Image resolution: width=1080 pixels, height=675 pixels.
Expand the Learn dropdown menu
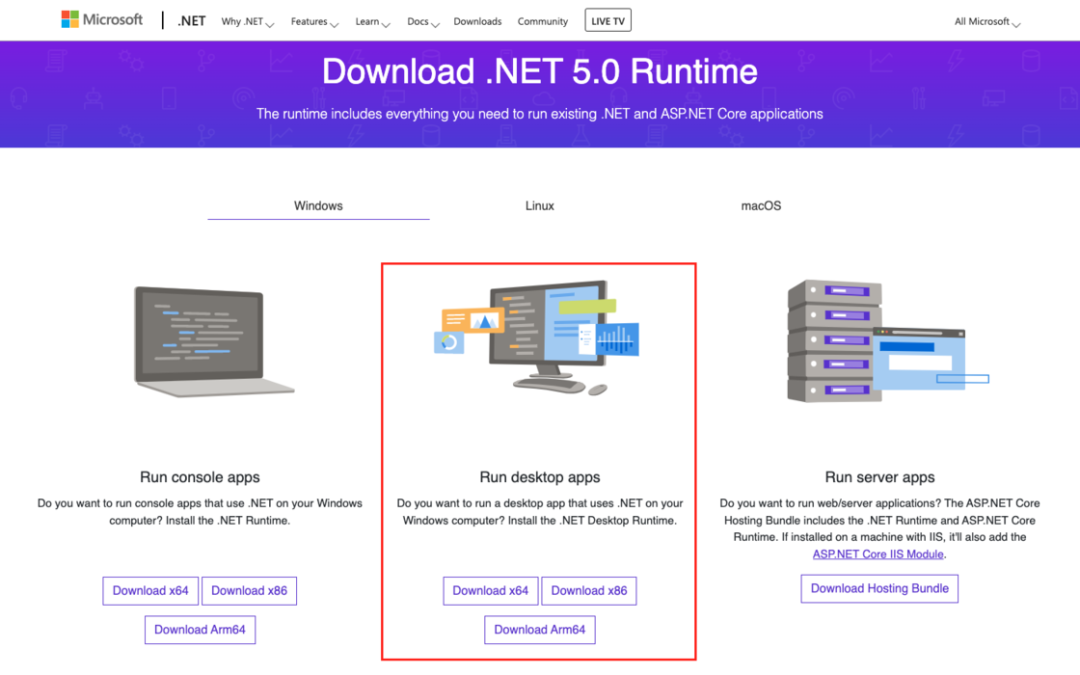point(373,22)
